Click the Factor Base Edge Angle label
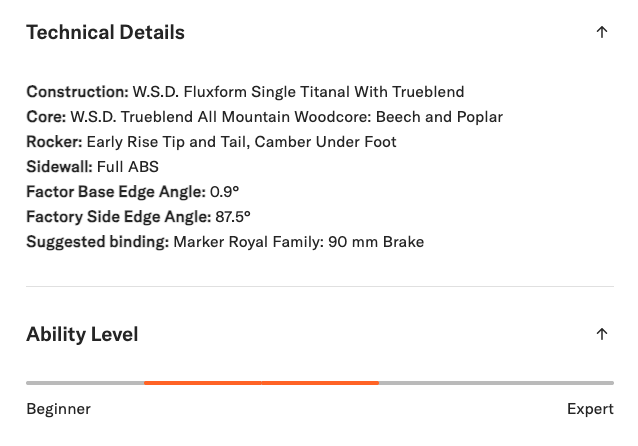Viewport: 638px width, 446px height. coord(115,192)
